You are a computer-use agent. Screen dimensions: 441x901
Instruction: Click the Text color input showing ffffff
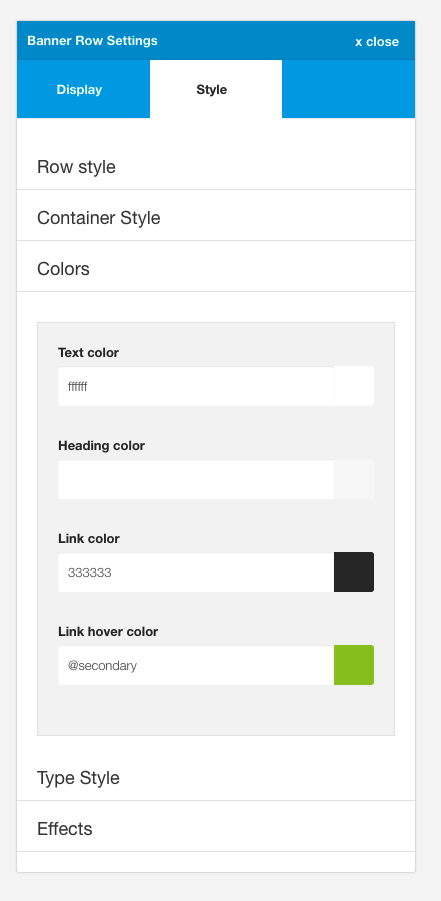(195, 387)
